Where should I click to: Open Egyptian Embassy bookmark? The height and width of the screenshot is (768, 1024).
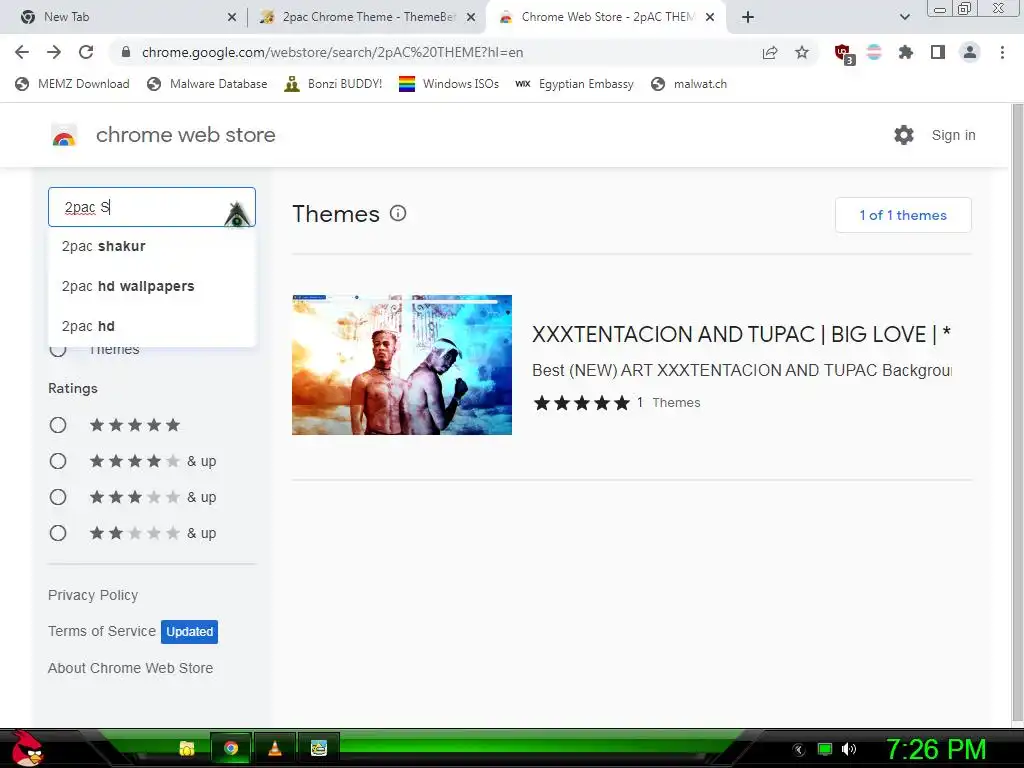pyautogui.click(x=575, y=84)
